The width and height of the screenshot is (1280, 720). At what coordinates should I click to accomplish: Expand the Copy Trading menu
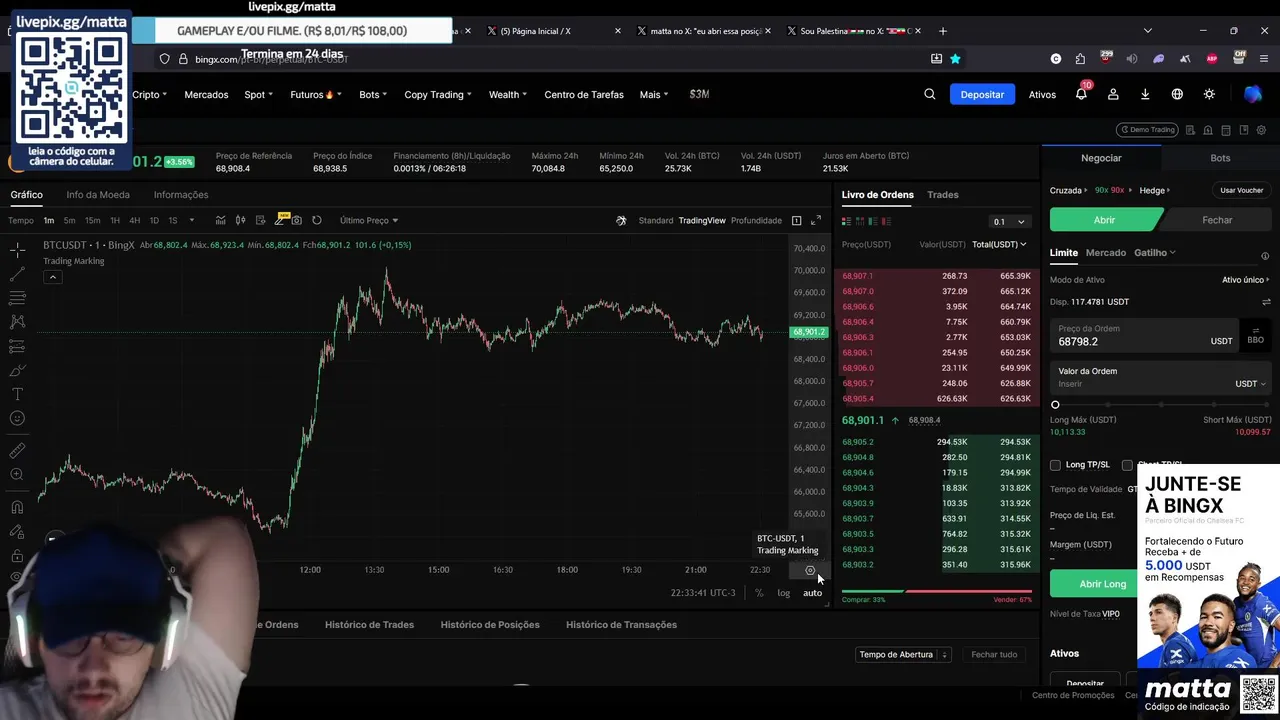[437, 94]
